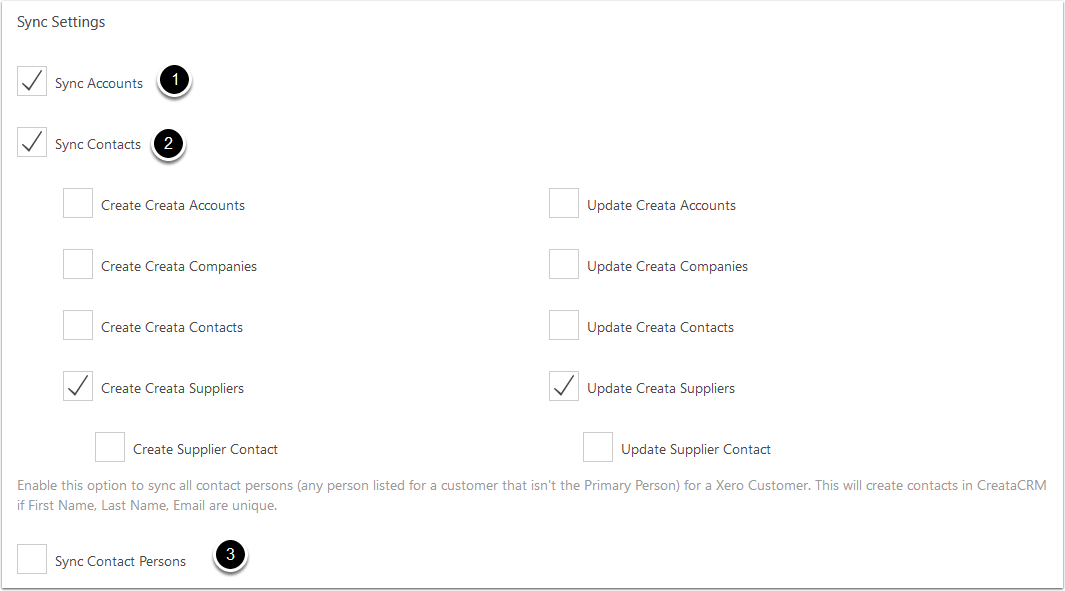Viewport: 1065px width, 591px height.
Task: Click annotation marker number 2
Action: click(168, 144)
